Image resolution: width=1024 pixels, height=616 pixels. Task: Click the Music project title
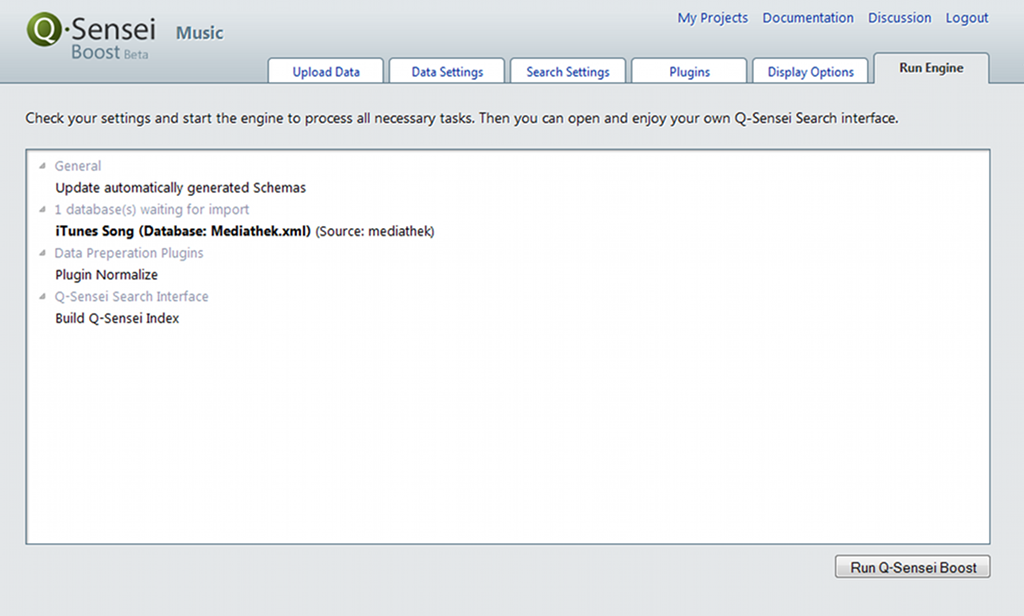(x=199, y=33)
